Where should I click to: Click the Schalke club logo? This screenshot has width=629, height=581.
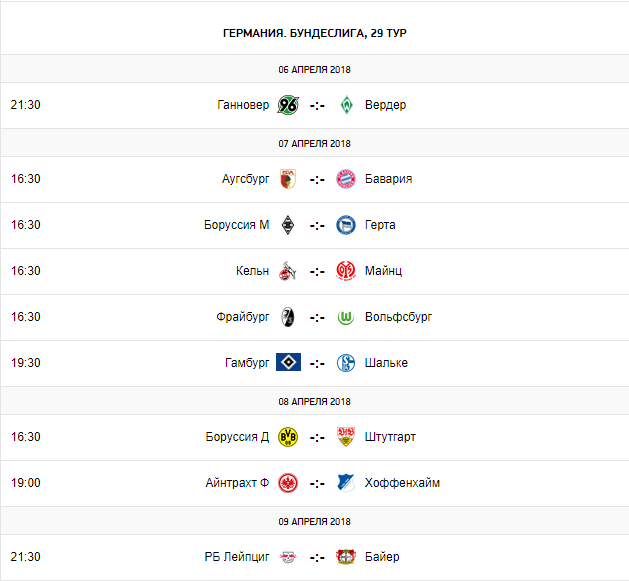point(346,363)
